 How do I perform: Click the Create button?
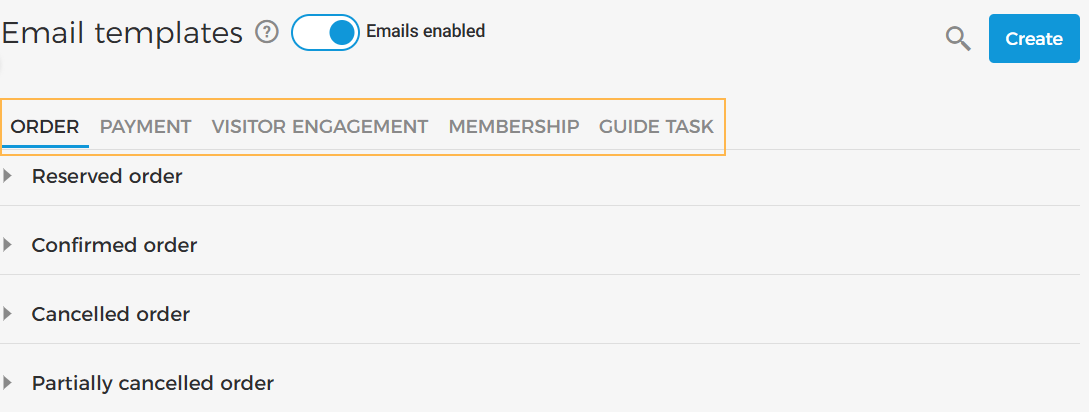tap(1034, 39)
